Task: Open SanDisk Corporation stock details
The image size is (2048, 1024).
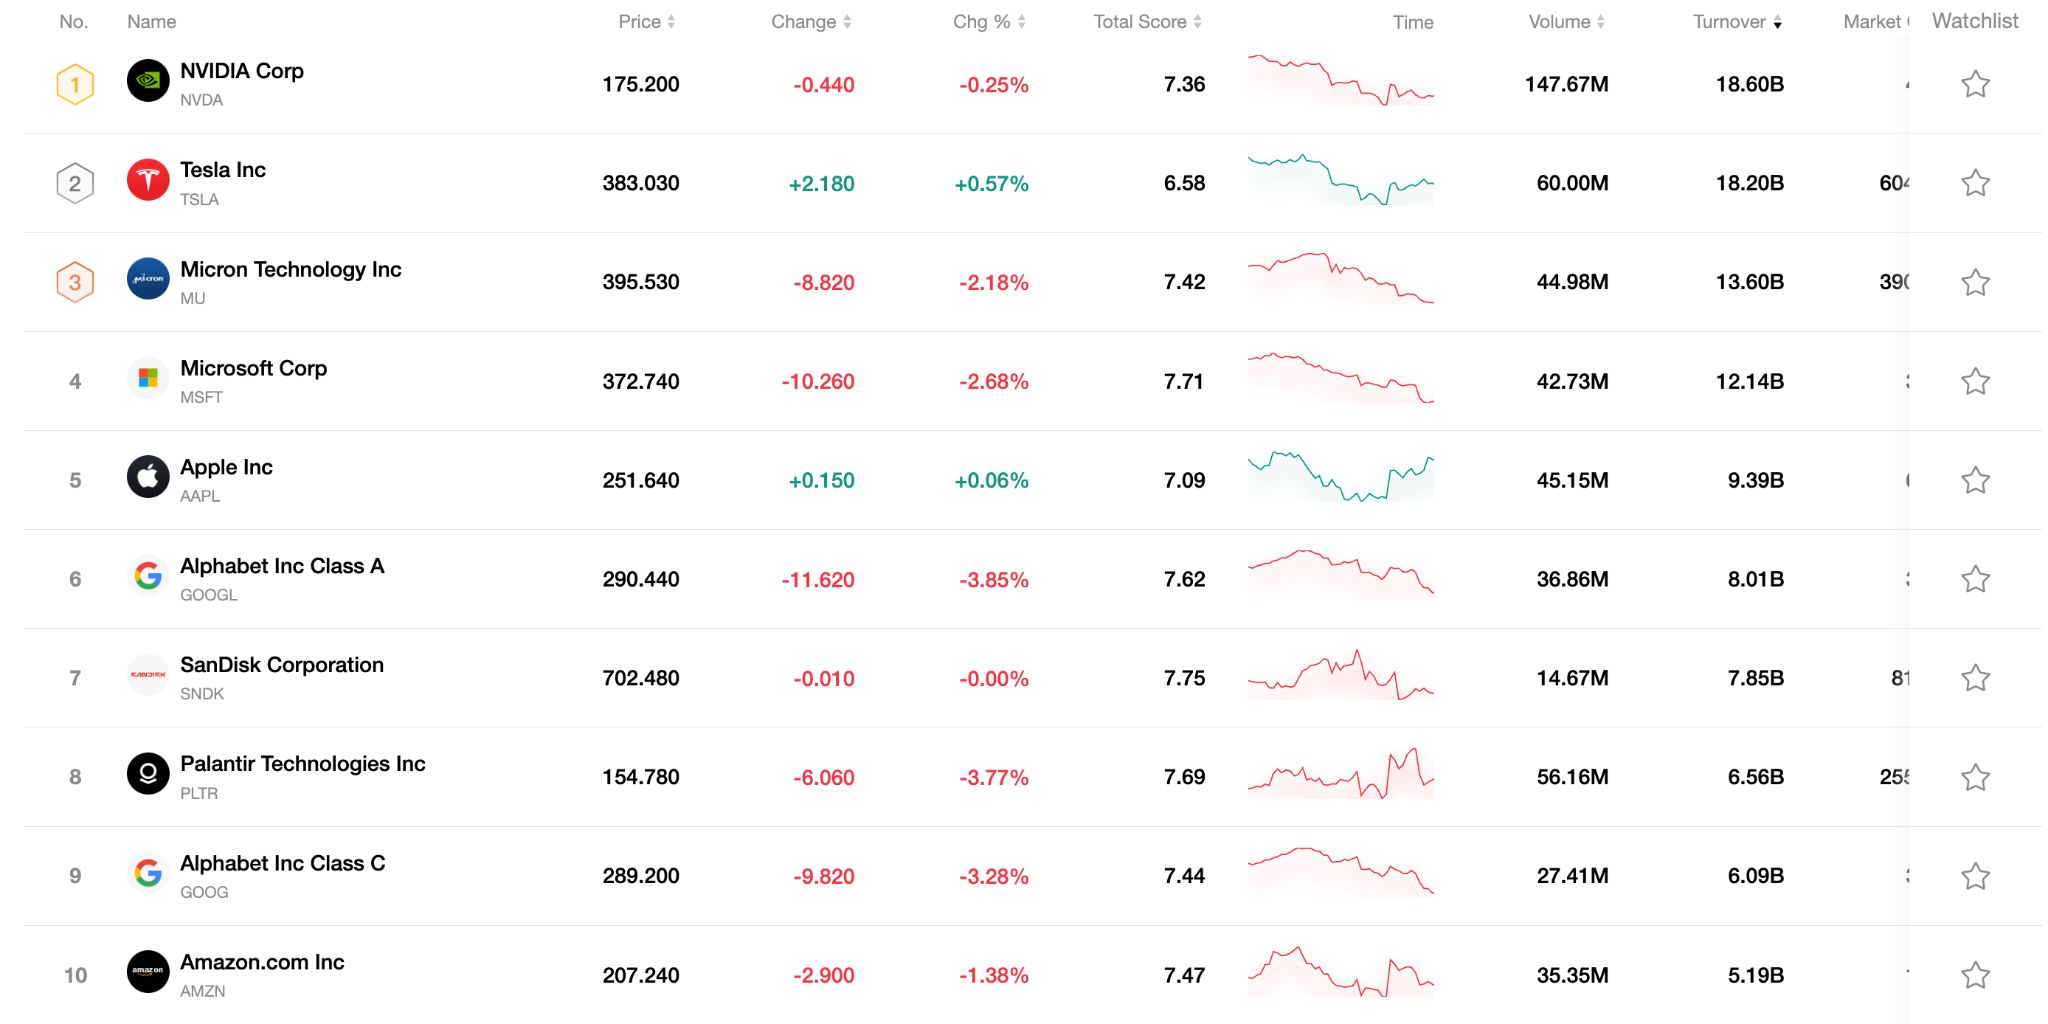Action: click(x=281, y=665)
